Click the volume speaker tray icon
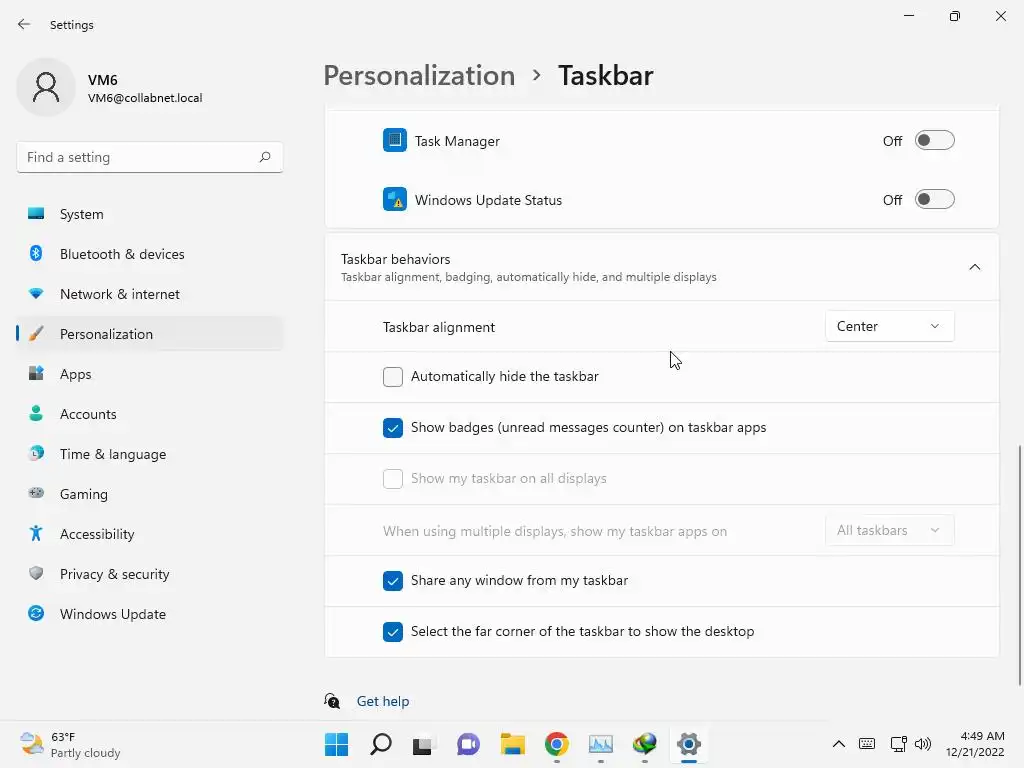 [x=923, y=744]
